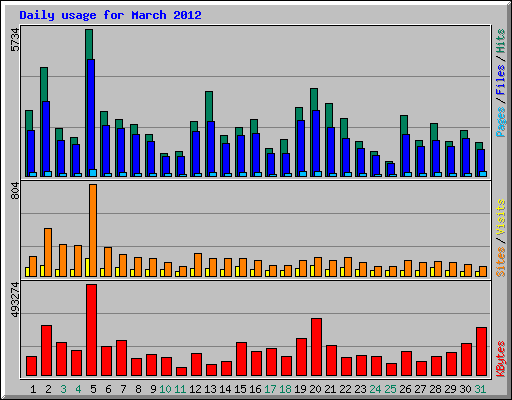Click the day 28 axis label

pyautogui.click(x=435, y=389)
